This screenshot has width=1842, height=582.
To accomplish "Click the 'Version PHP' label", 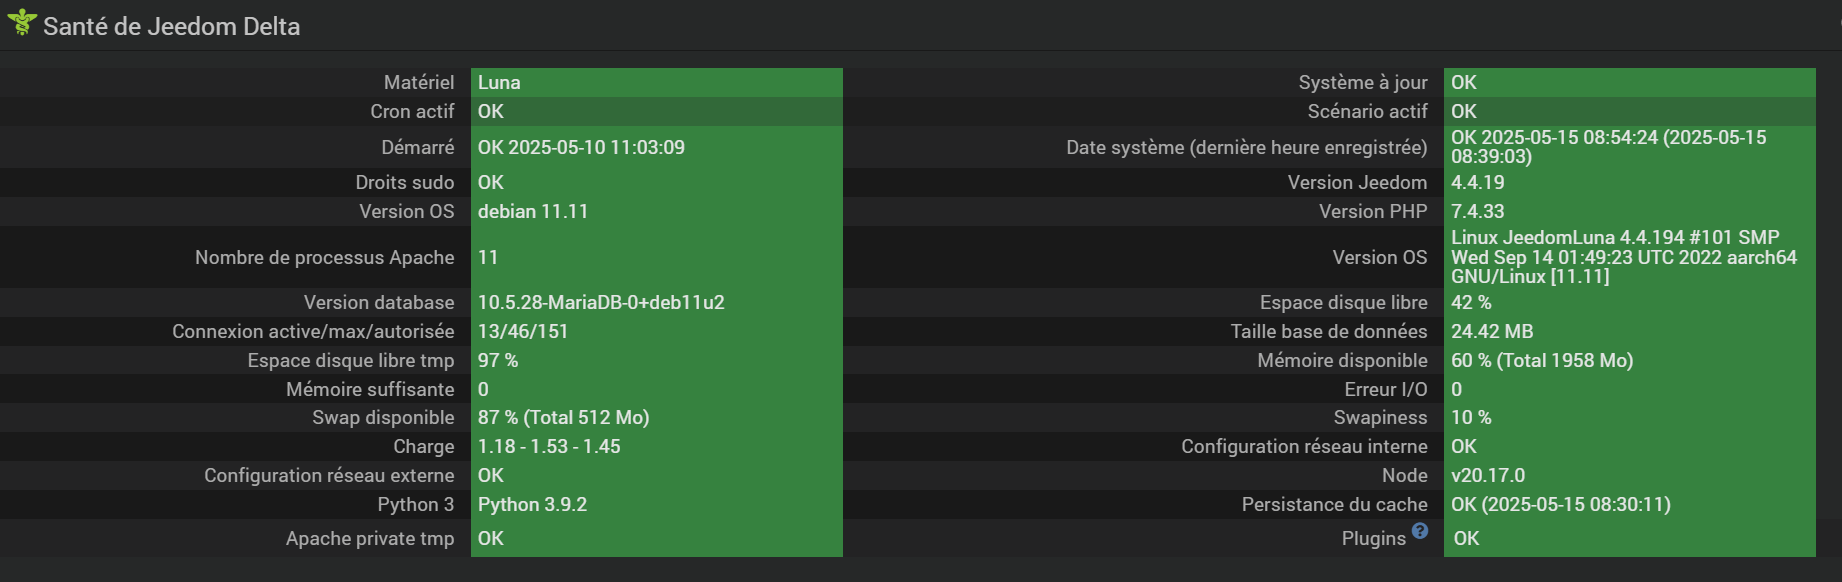I will (1373, 211).
